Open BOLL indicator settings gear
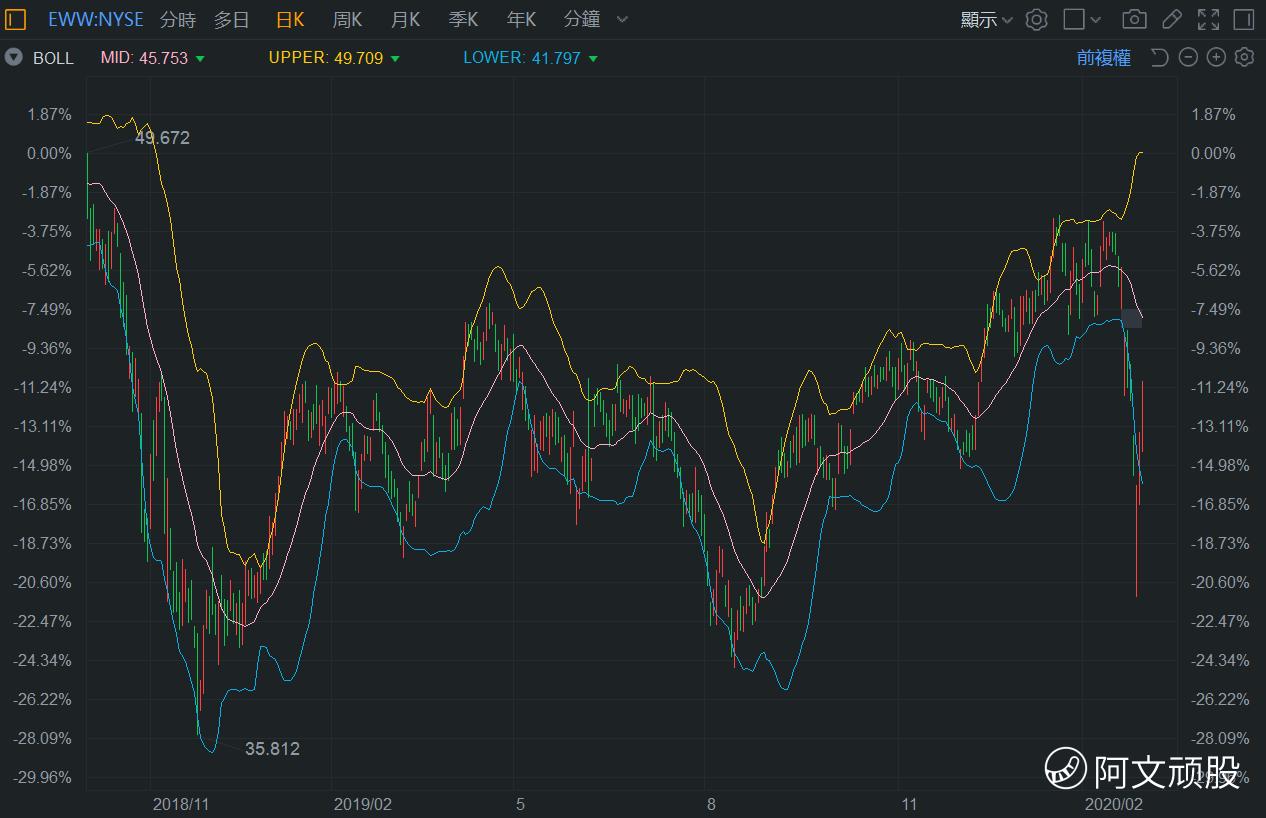Screen dimensions: 1266x818 coord(1244,57)
